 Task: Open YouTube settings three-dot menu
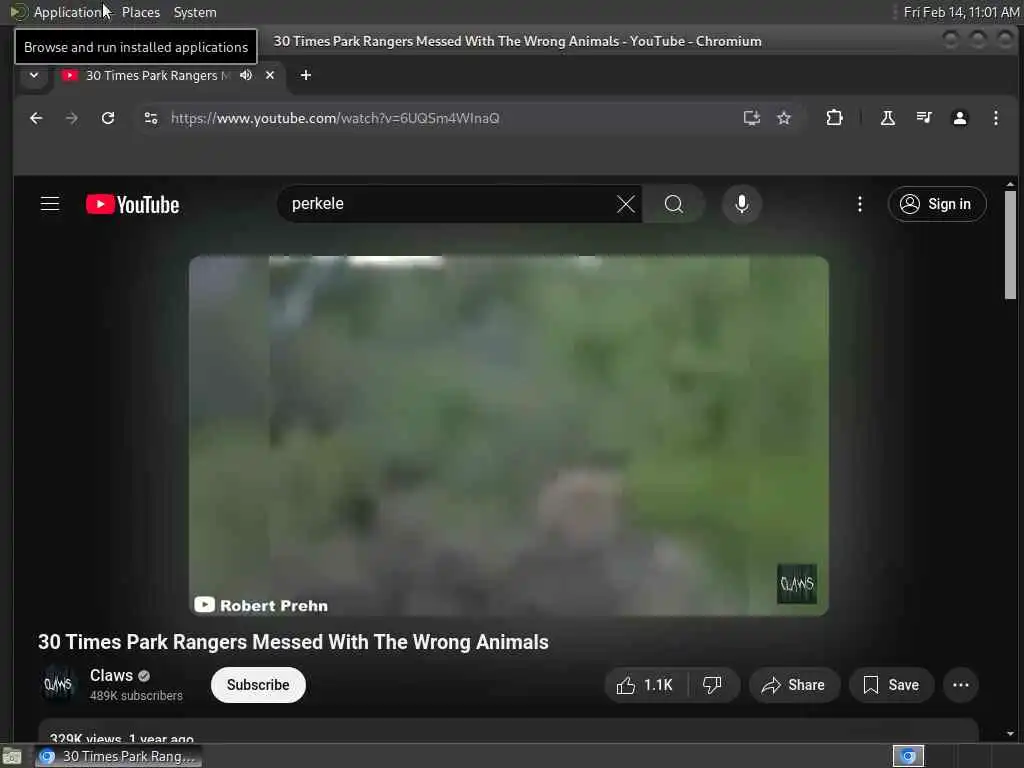(859, 204)
